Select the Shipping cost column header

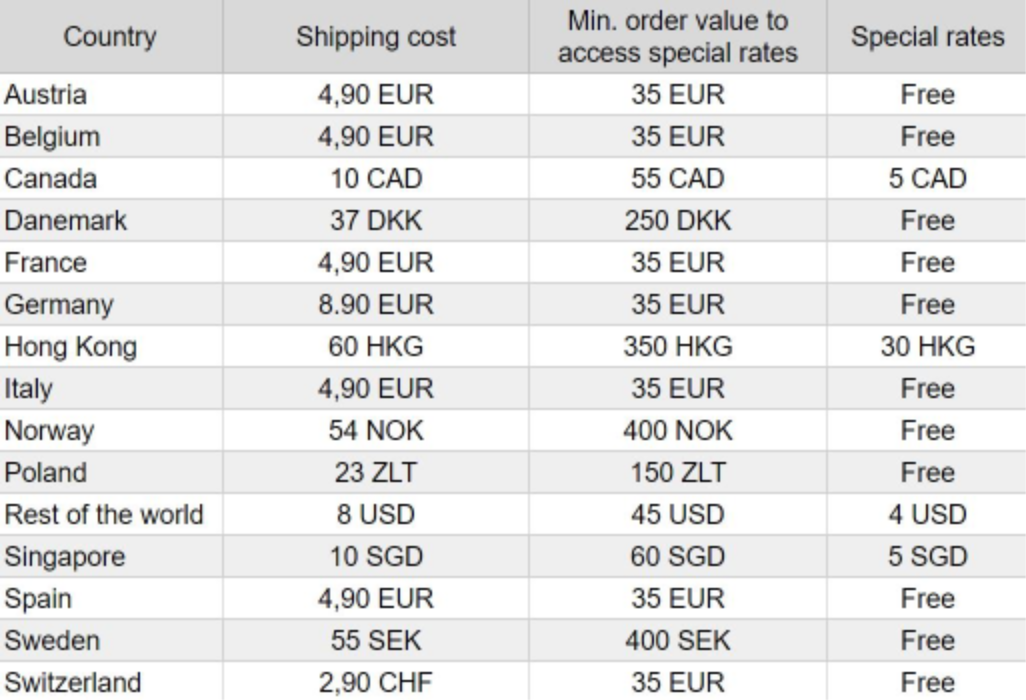(376, 37)
